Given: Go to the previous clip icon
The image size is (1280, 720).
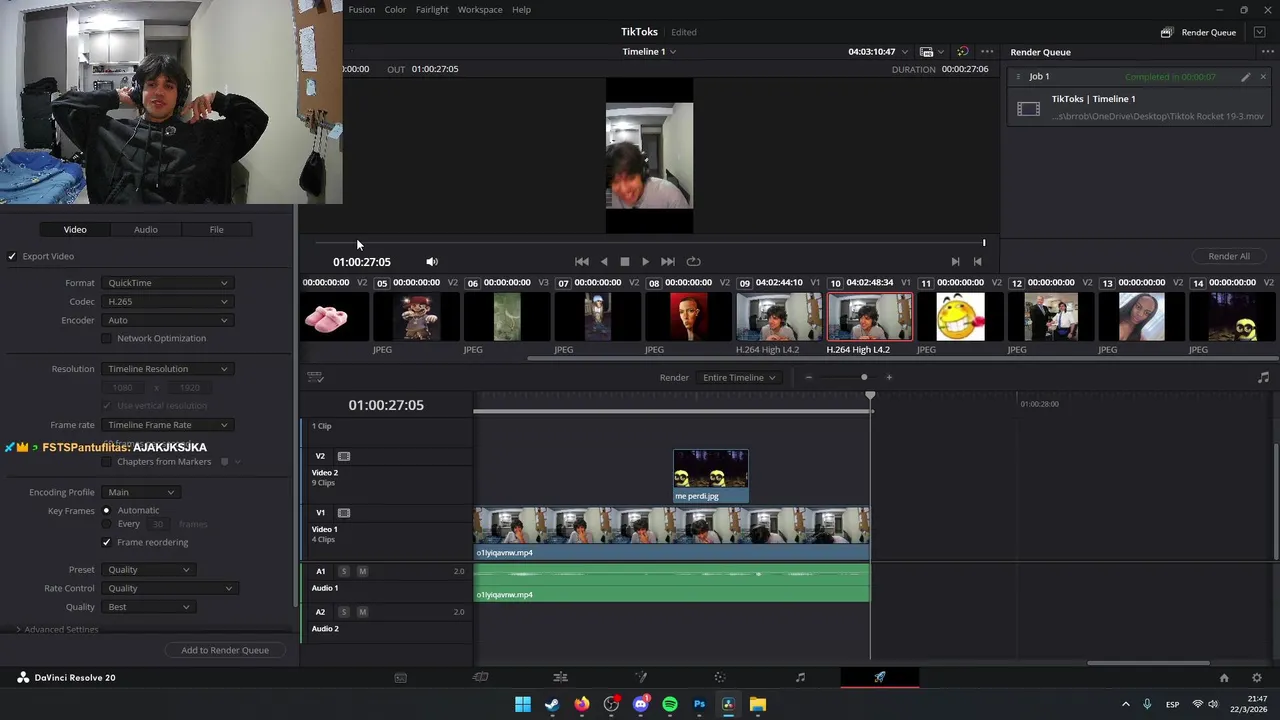Looking at the screenshot, I should click(x=977, y=261).
